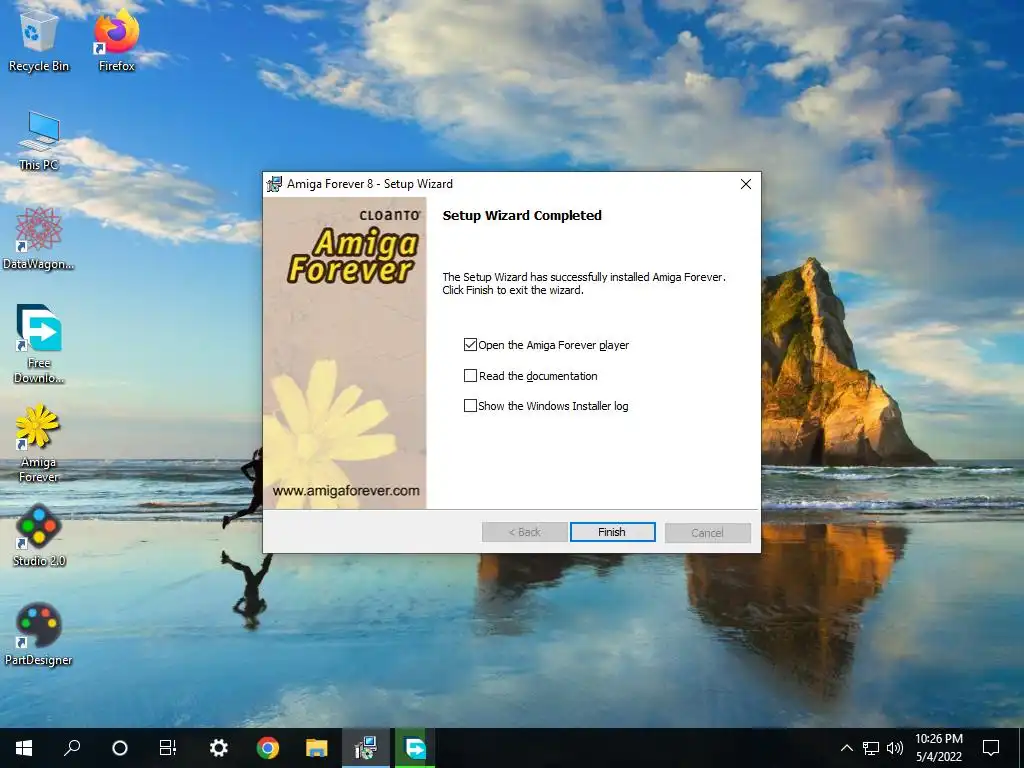Open volume control tray icon
The width and height of the screenshot is (1024, 768).
tap(895, 748)
